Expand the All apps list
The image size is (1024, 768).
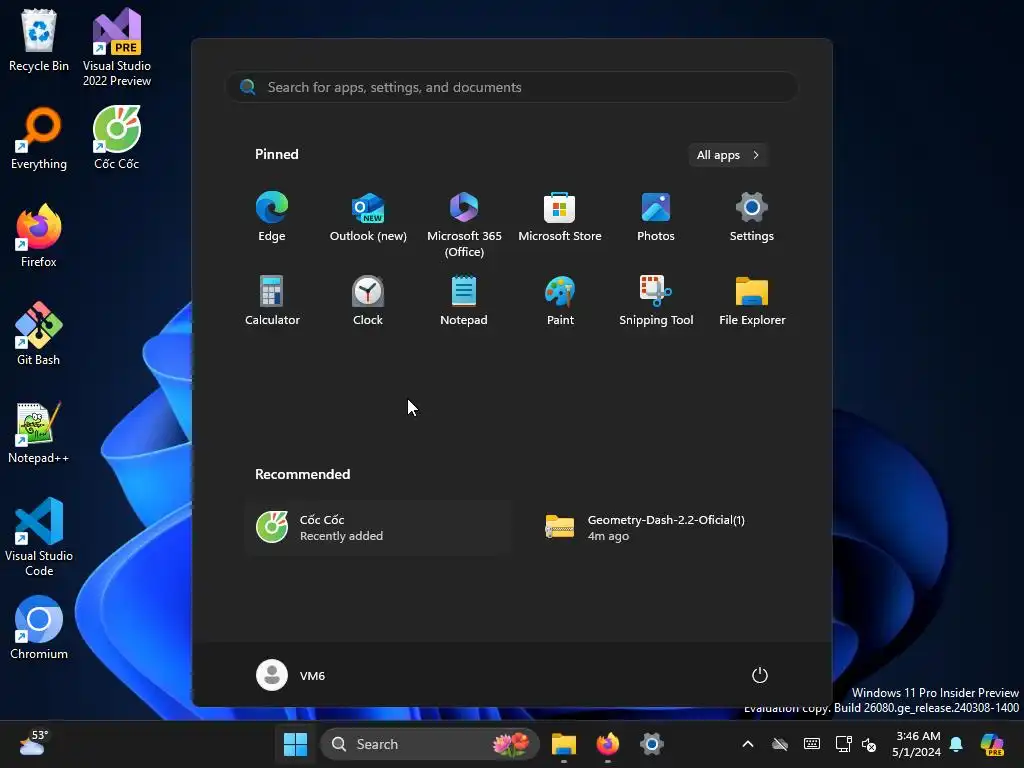pos(728,155)
